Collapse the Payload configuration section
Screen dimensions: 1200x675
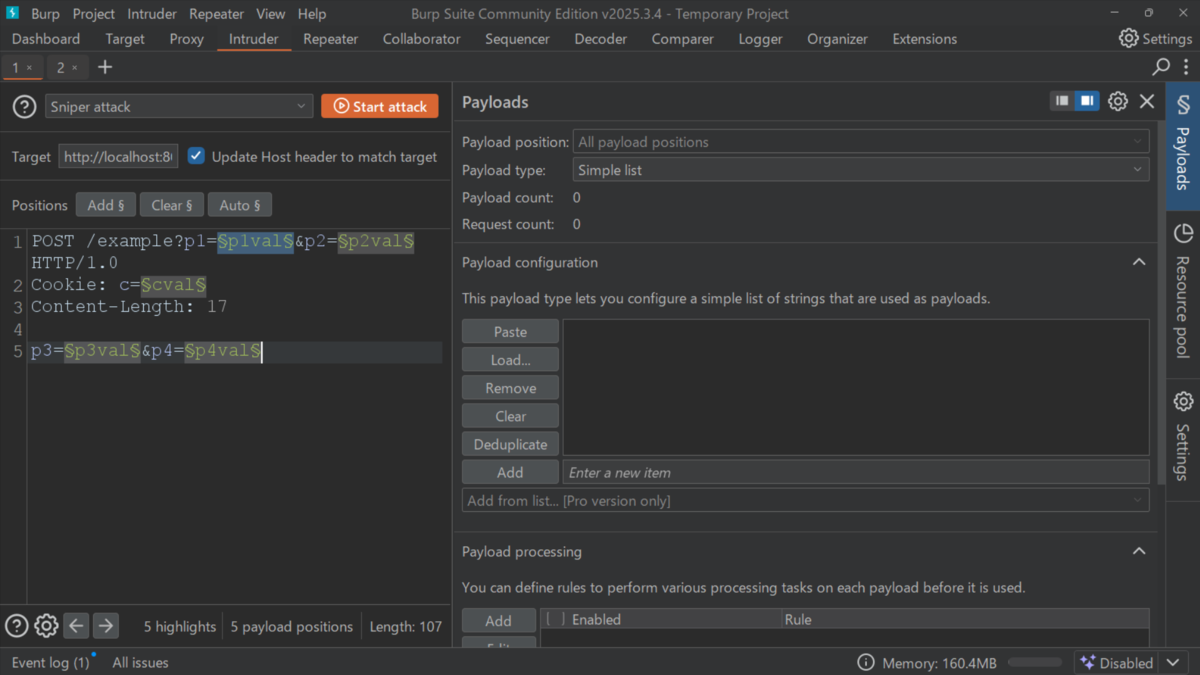[1138, 262]
